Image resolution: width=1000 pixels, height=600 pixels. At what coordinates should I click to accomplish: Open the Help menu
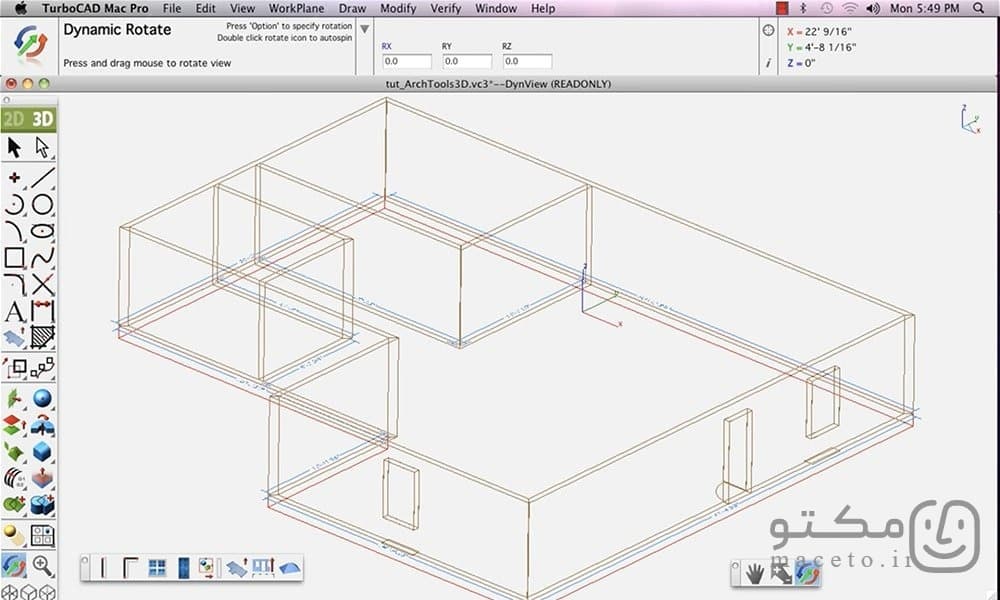(x=543, y=8)
